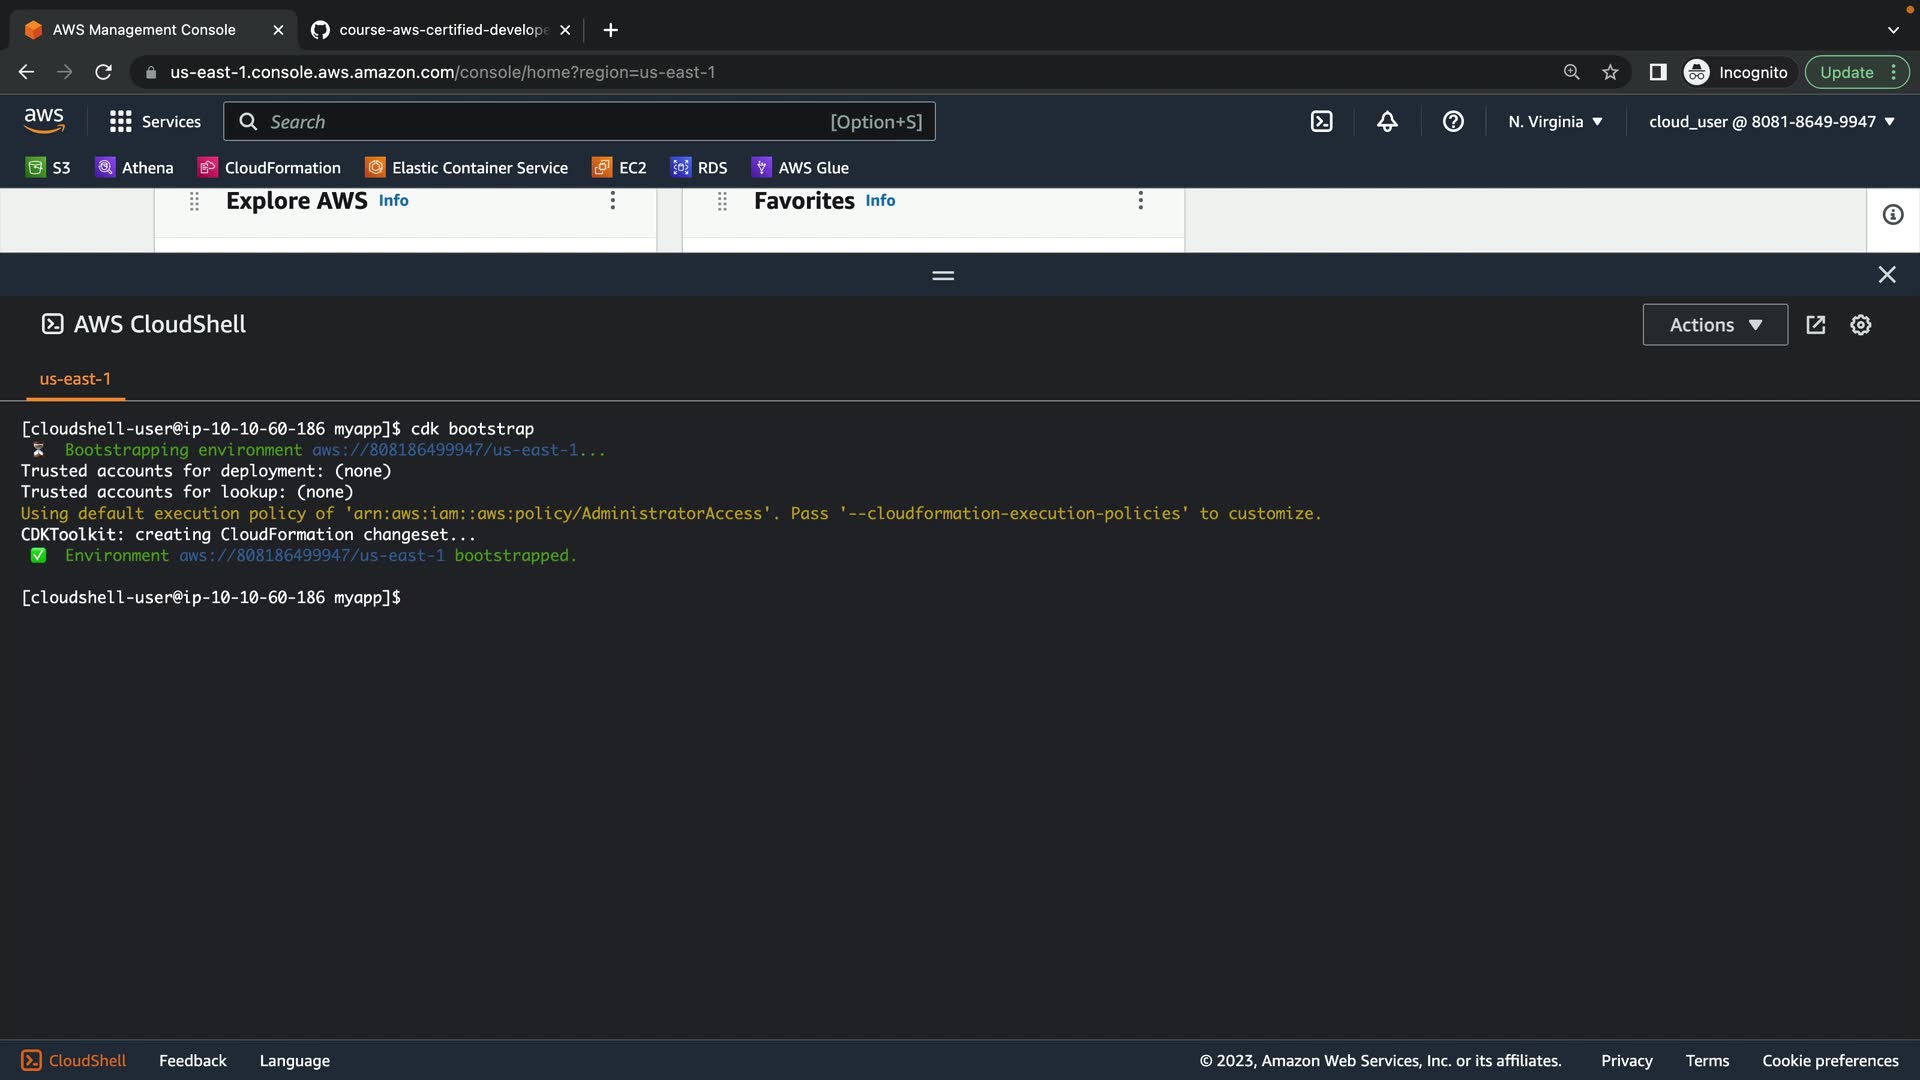Open the Elastic Container Service shortcut
This screenshot has height=1080, width=1920.
[x=467, y=168]
